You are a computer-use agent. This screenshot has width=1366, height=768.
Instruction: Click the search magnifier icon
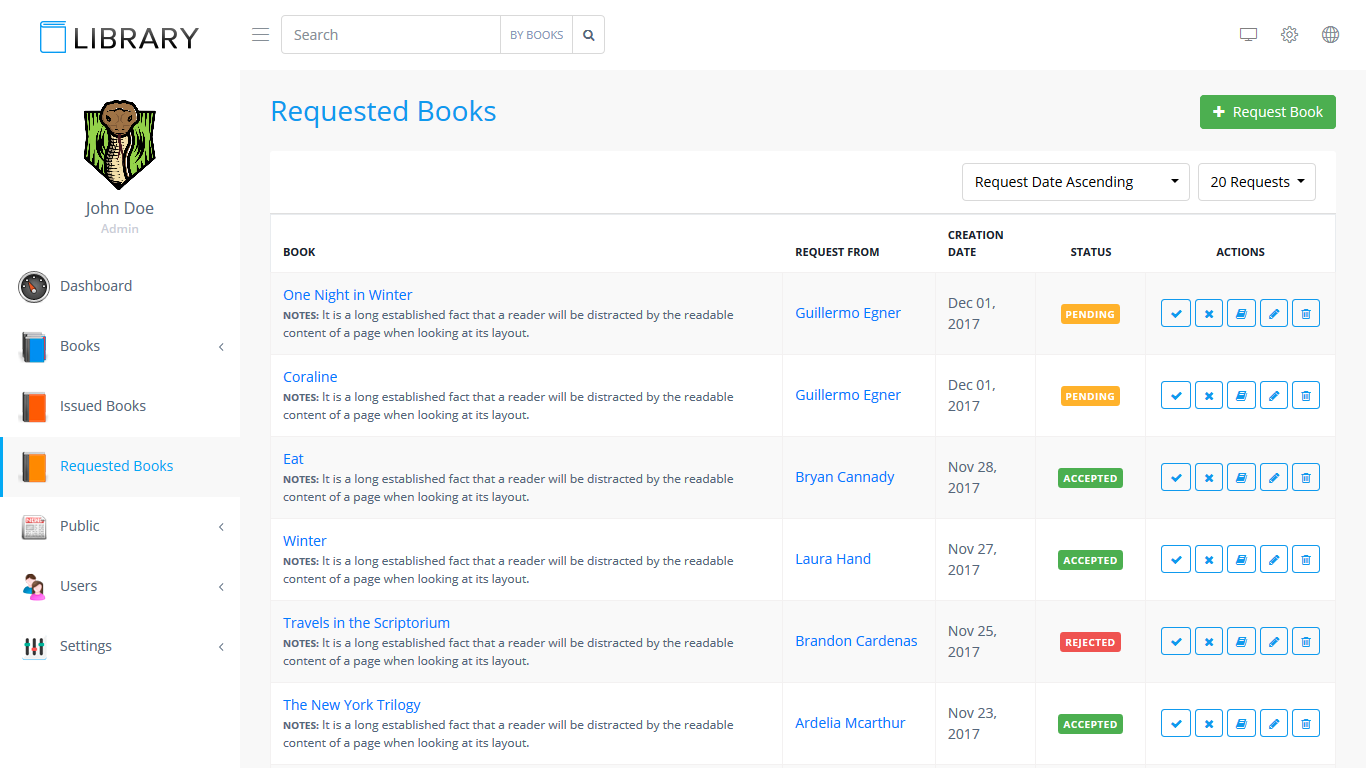[x=588, y=35]
